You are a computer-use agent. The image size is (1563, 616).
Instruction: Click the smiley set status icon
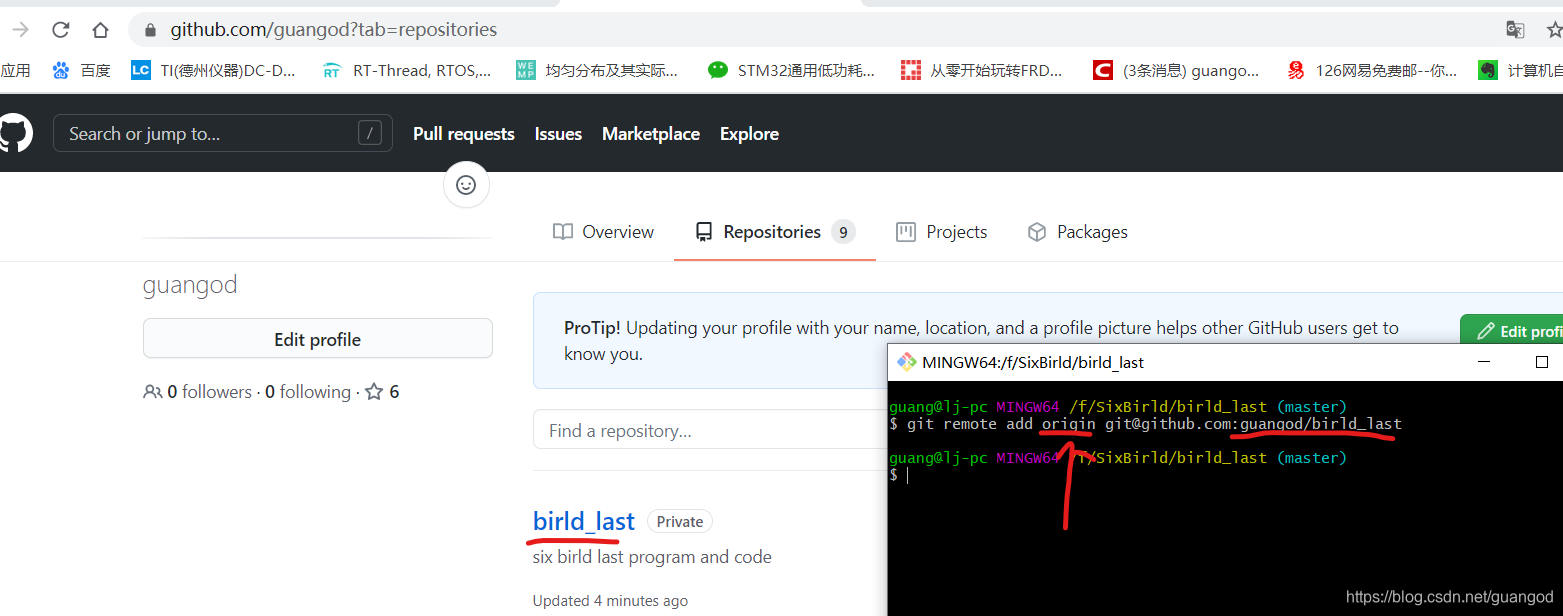tap(466, 185)
